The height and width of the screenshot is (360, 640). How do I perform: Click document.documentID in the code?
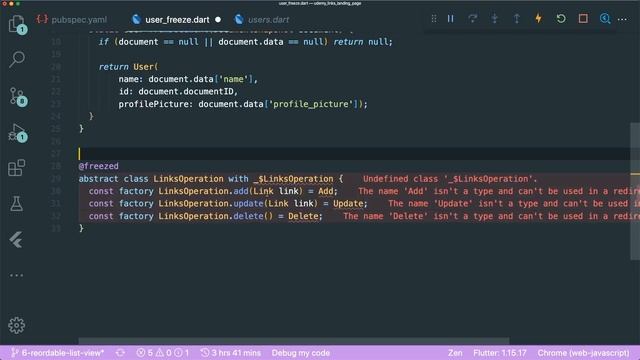(185, 91)
